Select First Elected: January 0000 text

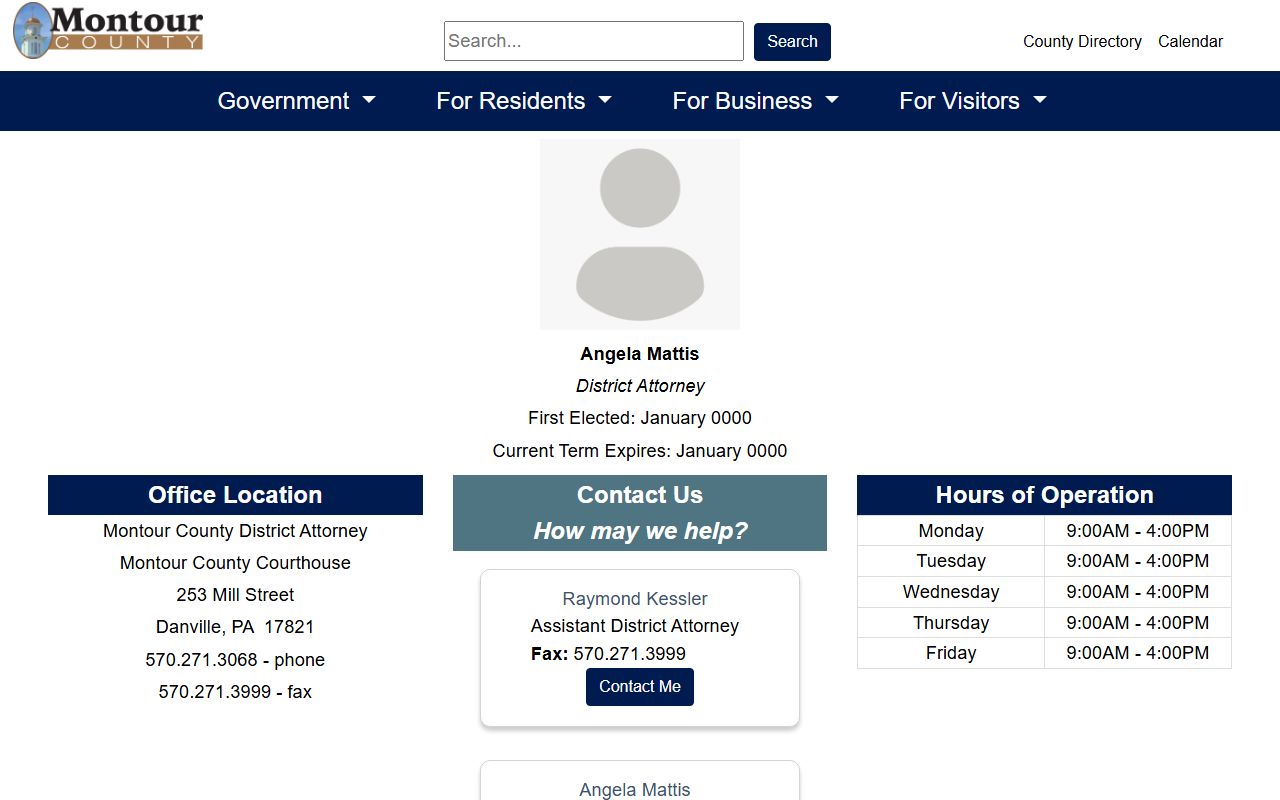click(x=640, y=418)
